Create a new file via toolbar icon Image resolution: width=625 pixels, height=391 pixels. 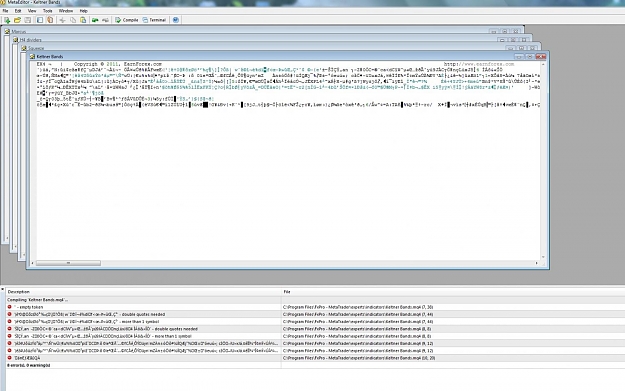tap(7, 20)
